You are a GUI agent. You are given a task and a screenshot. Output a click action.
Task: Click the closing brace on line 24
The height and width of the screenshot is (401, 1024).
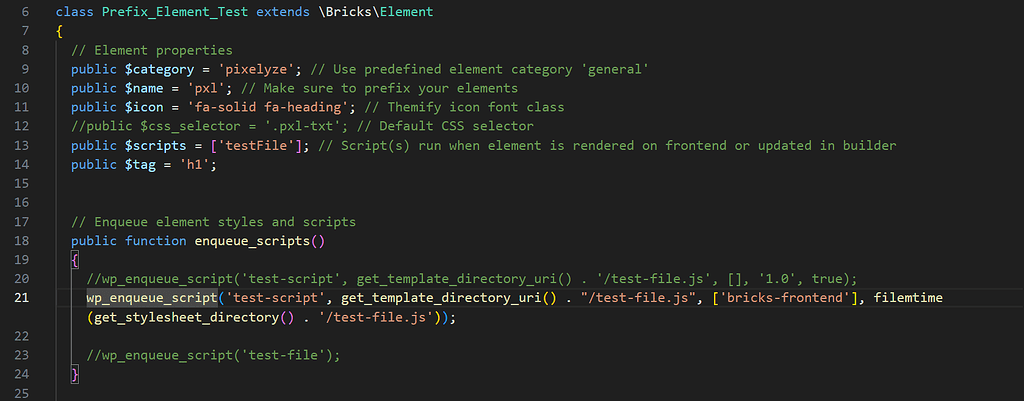(x=74, y=374)
